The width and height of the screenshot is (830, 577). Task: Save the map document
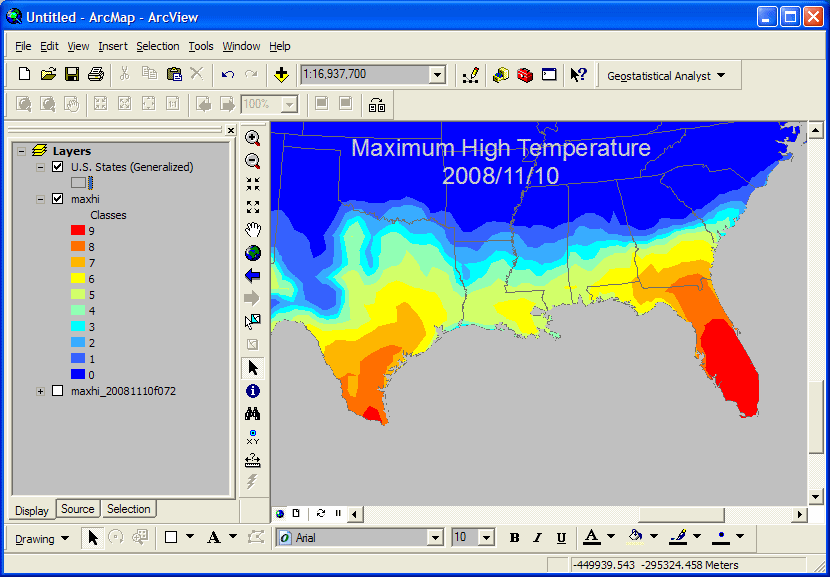pos(72,75)
